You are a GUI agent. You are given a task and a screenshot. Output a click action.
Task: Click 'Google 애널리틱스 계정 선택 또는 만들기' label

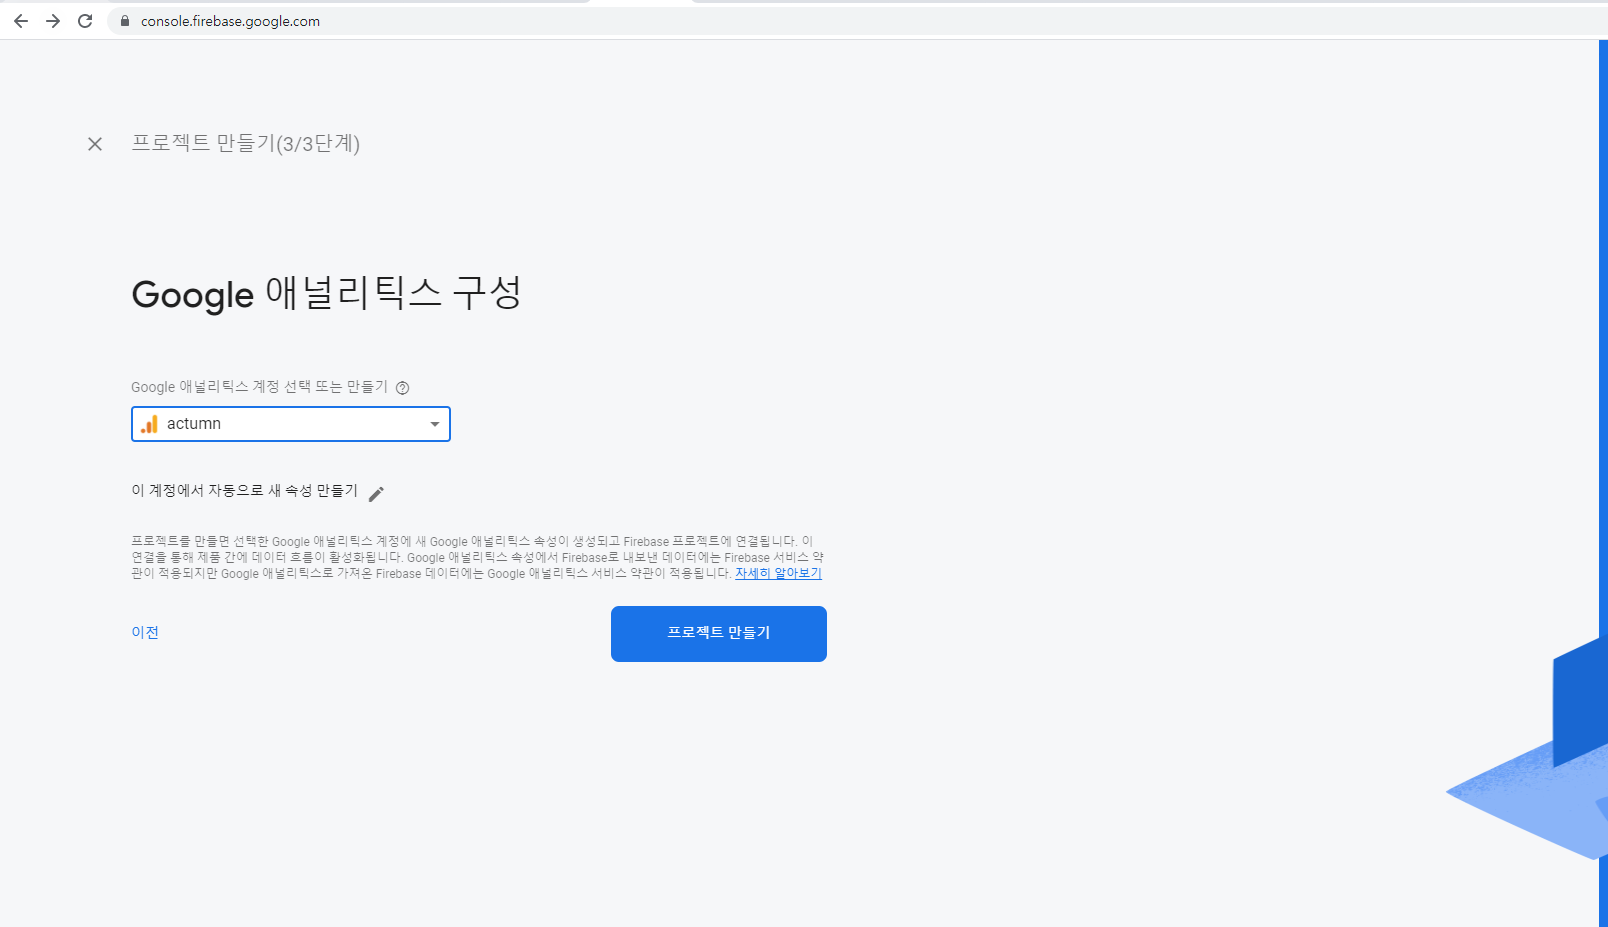[259, 387]
